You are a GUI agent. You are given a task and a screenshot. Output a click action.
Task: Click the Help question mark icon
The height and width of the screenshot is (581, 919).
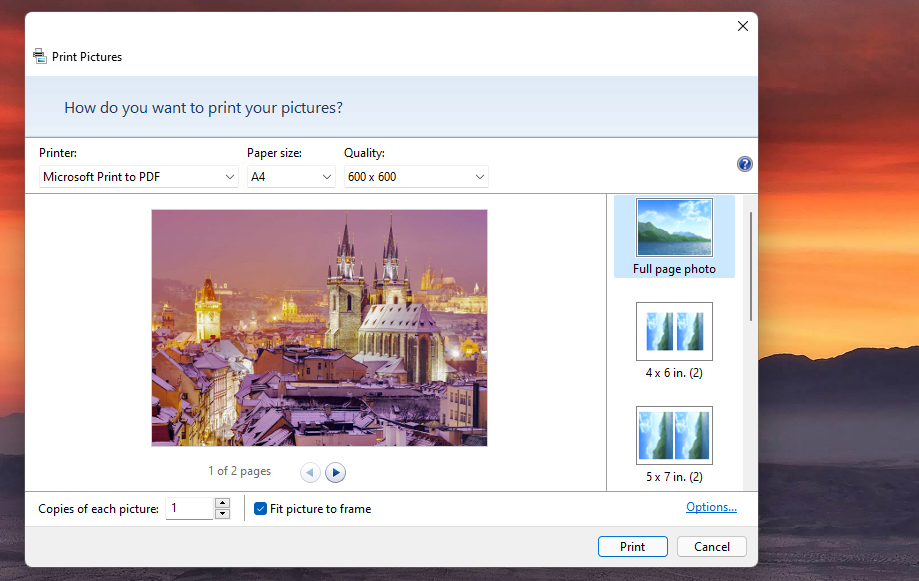point(744,163)
